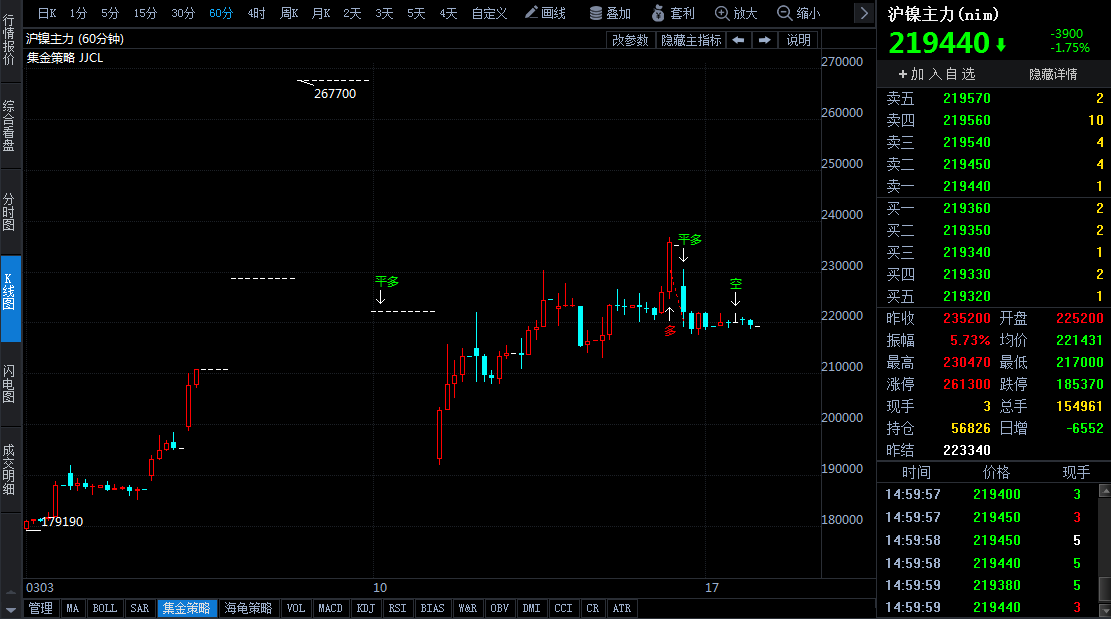Select 集金策略 indicator tab

(x=187, y=608)
